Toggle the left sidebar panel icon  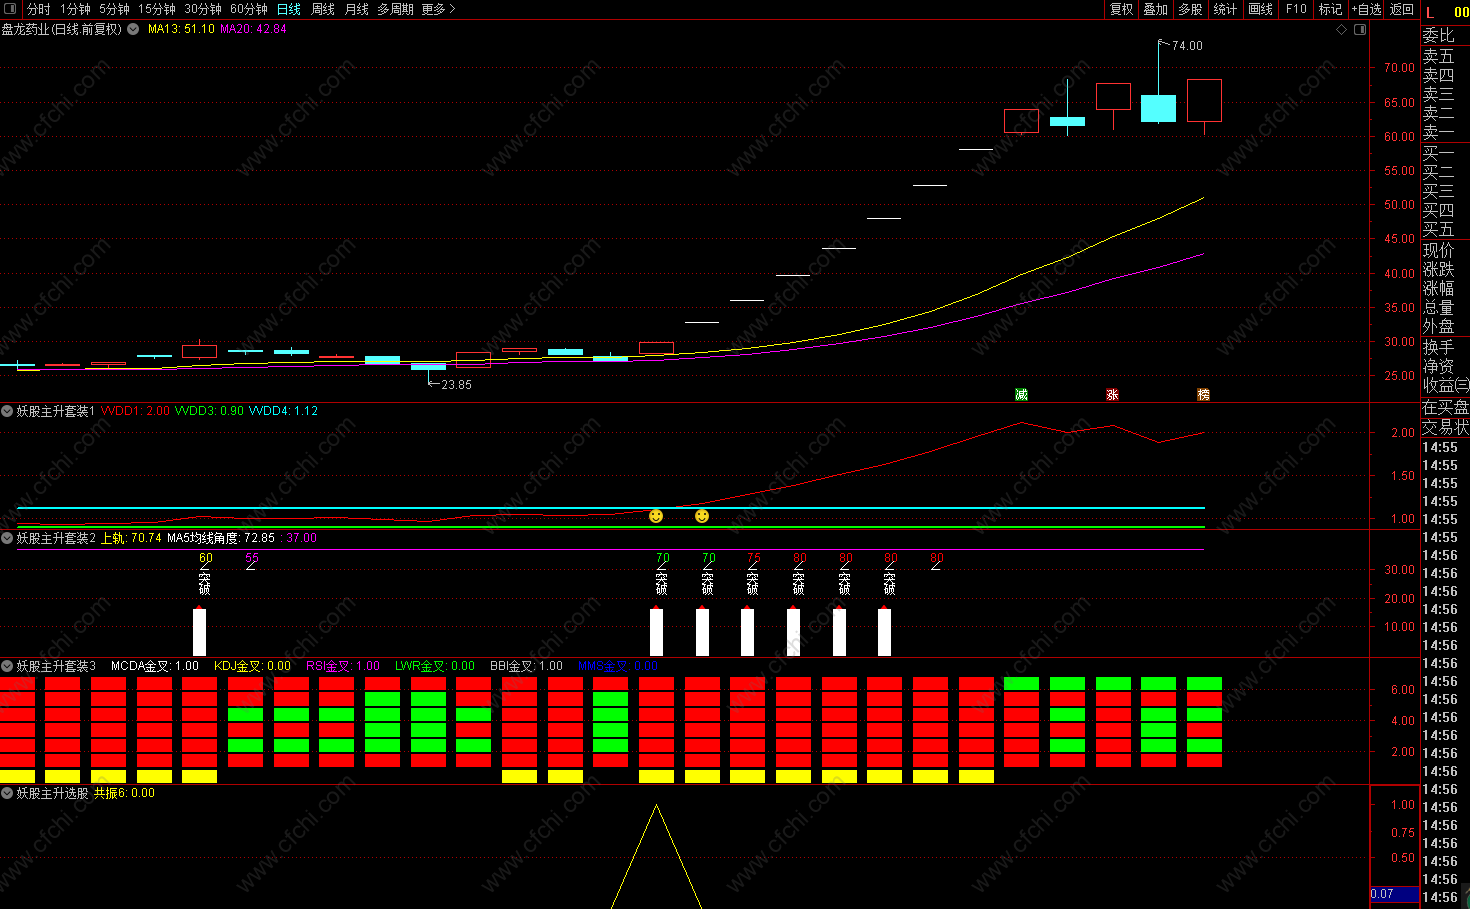pos(11,9)
